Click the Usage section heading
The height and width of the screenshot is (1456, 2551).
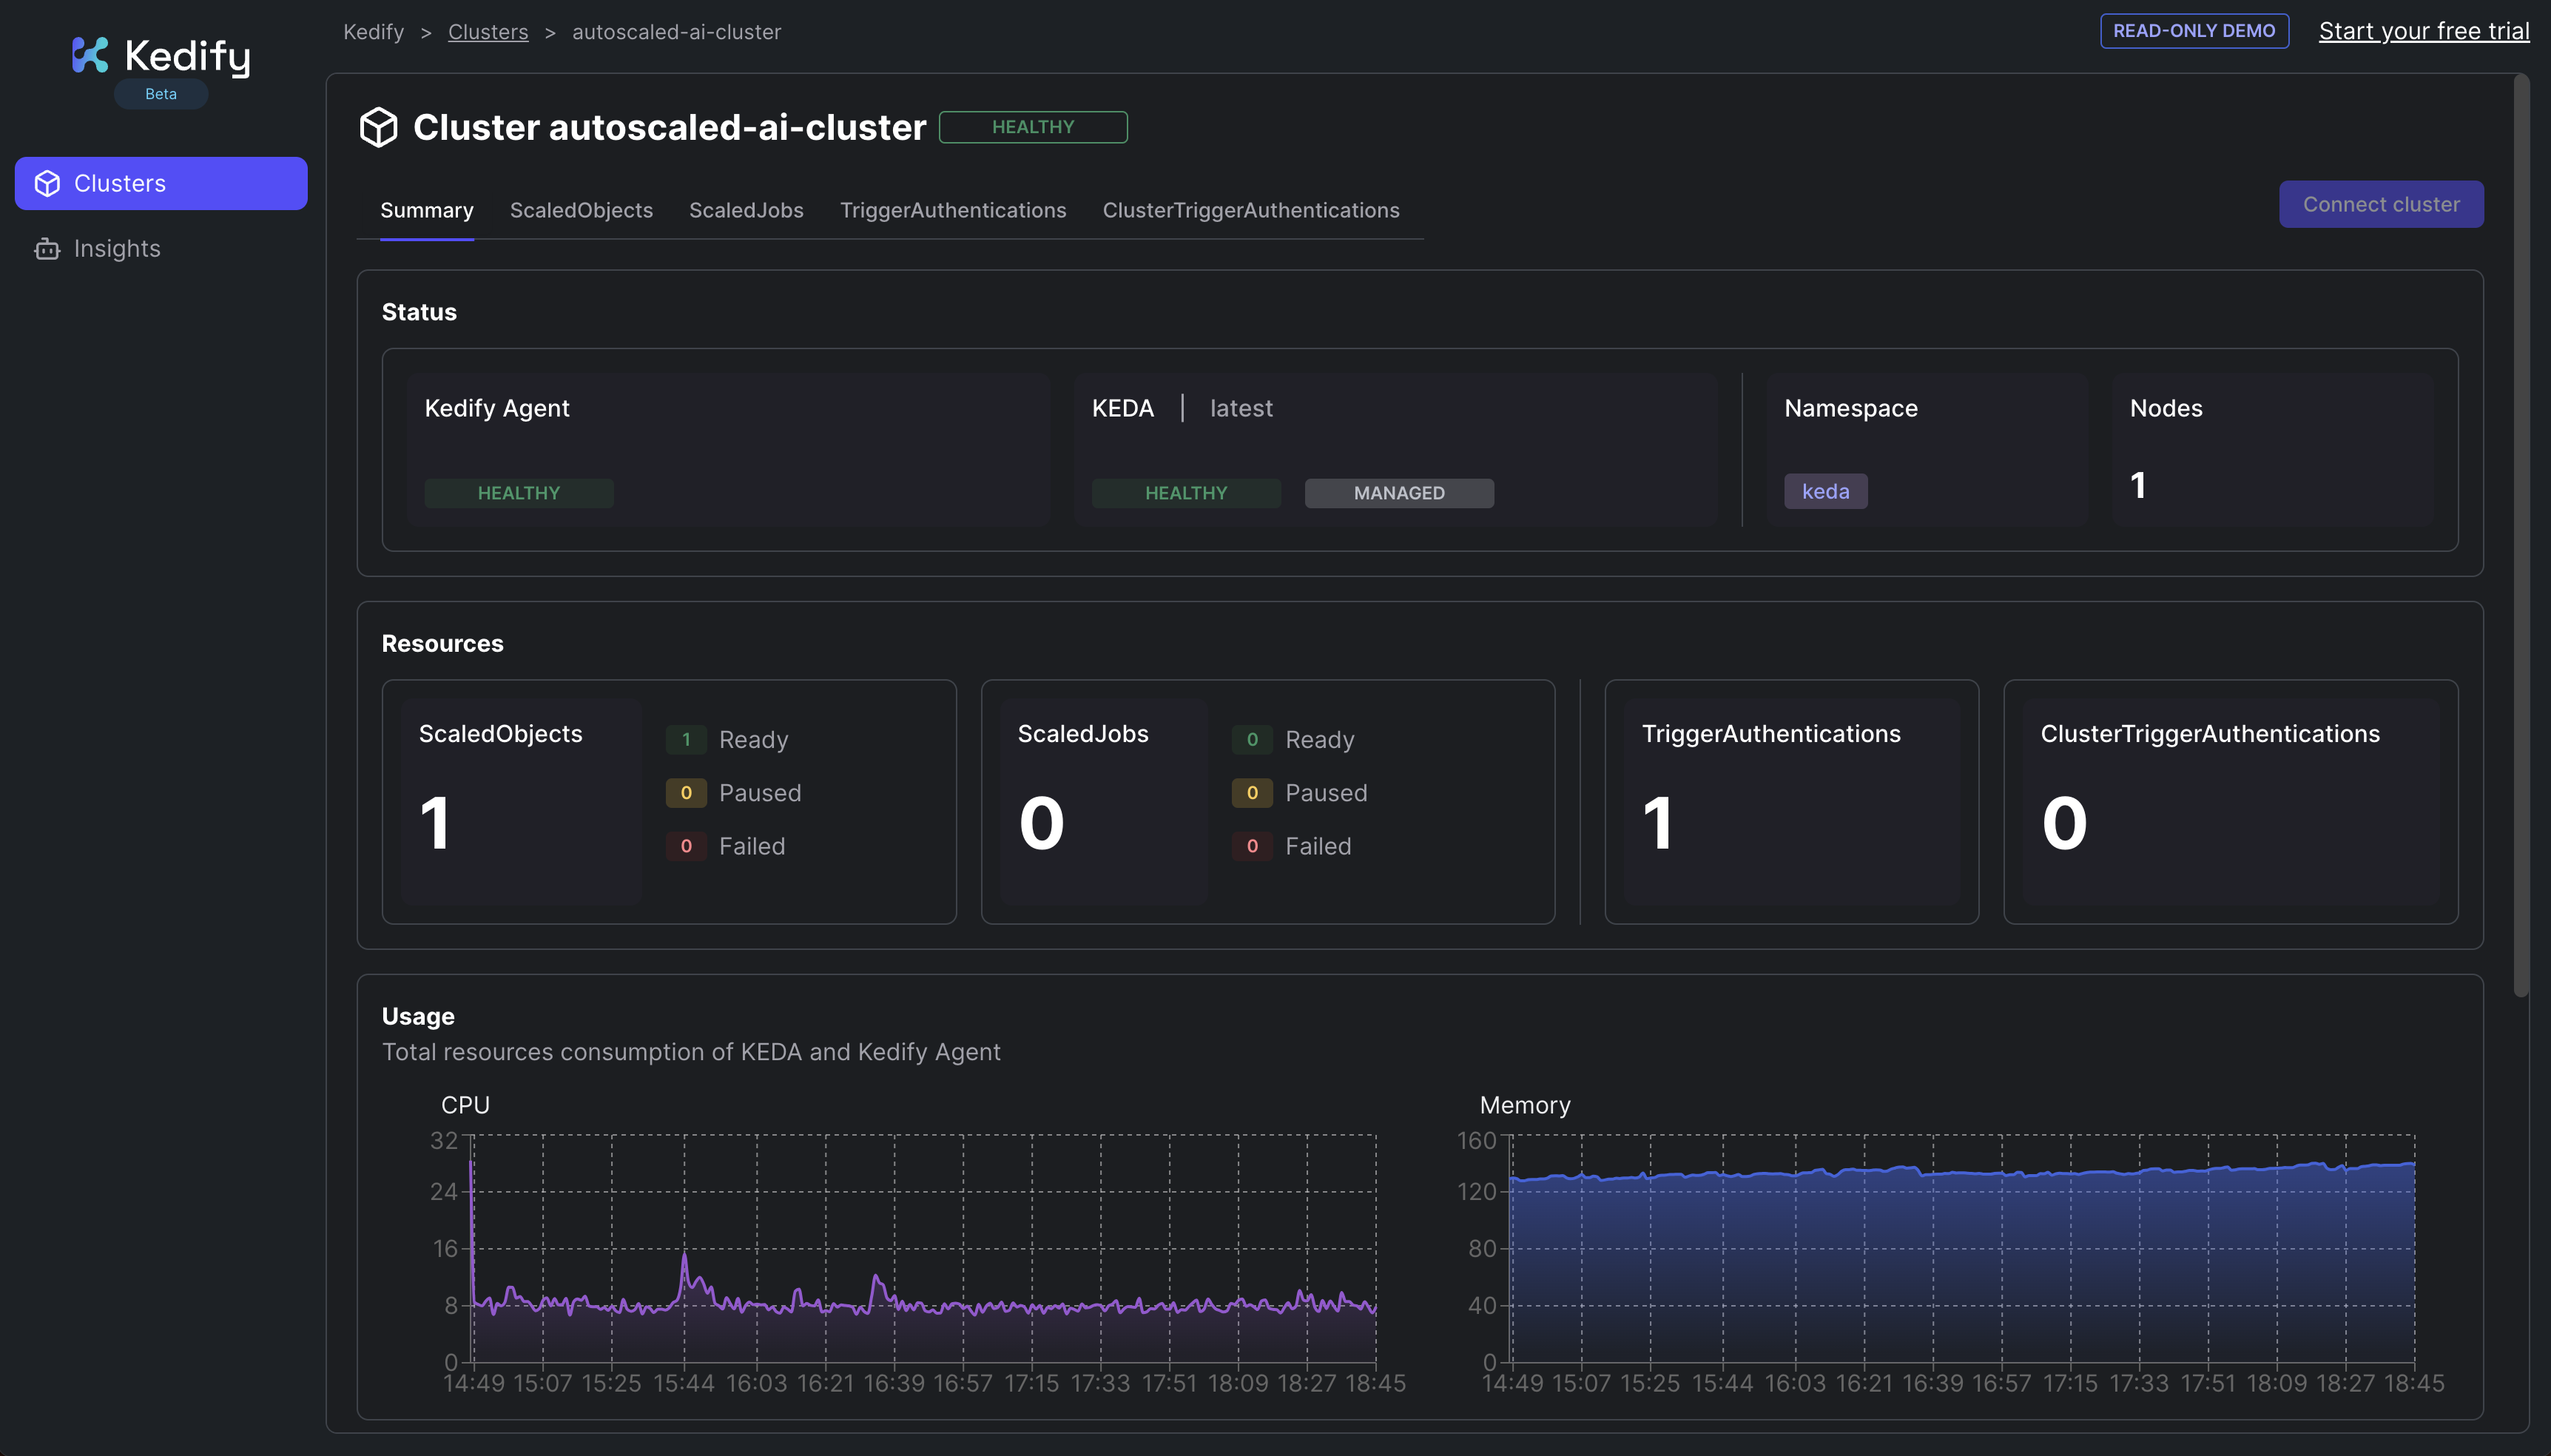point(418,1016)
